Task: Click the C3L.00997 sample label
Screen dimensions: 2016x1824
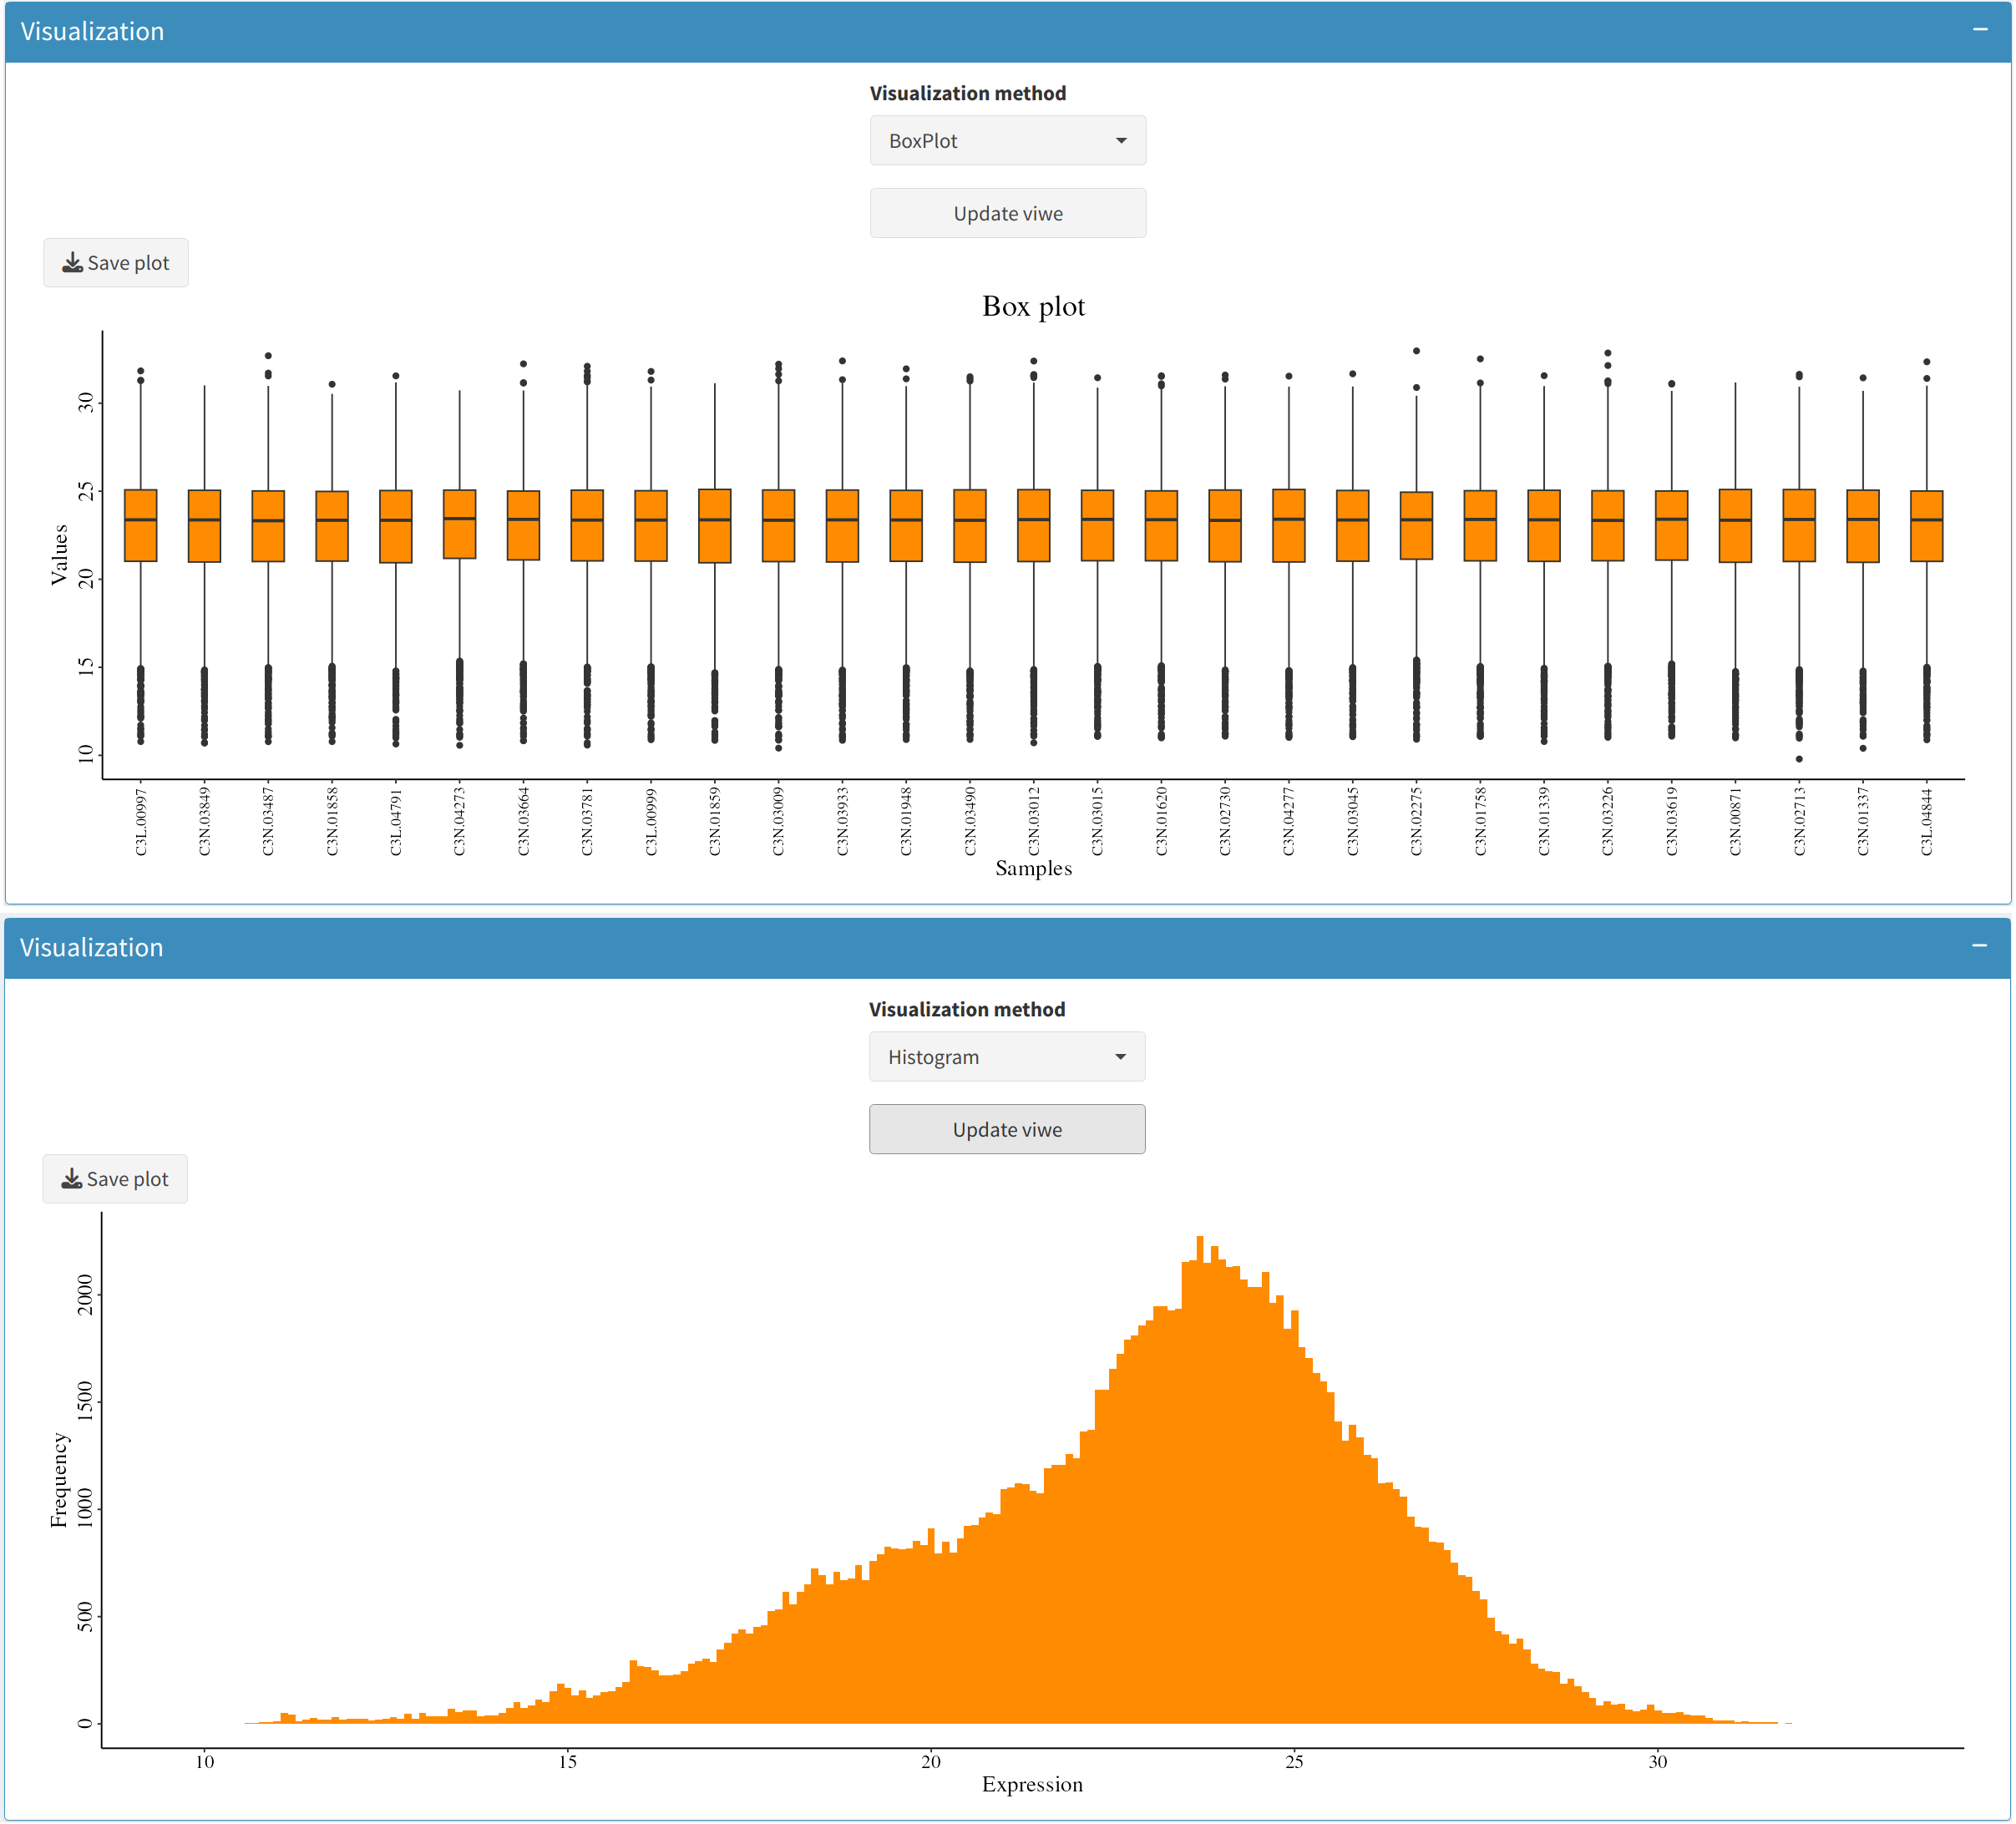Action: [141, 822]
